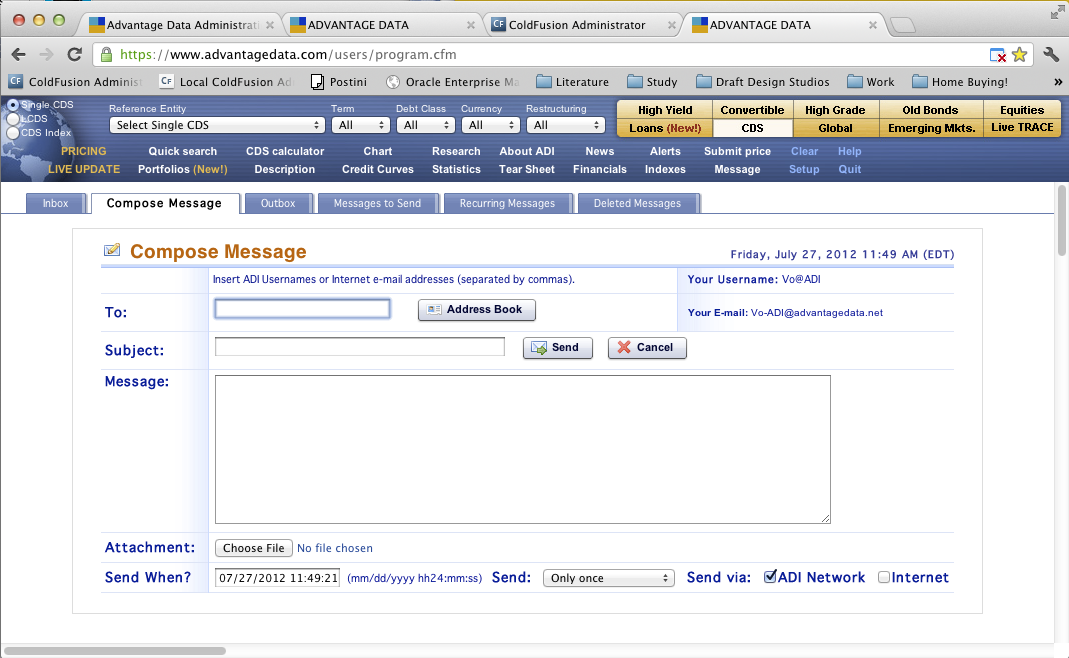Click the Live TRACE market button
1069x658 pixels.
pos(1022,128)
